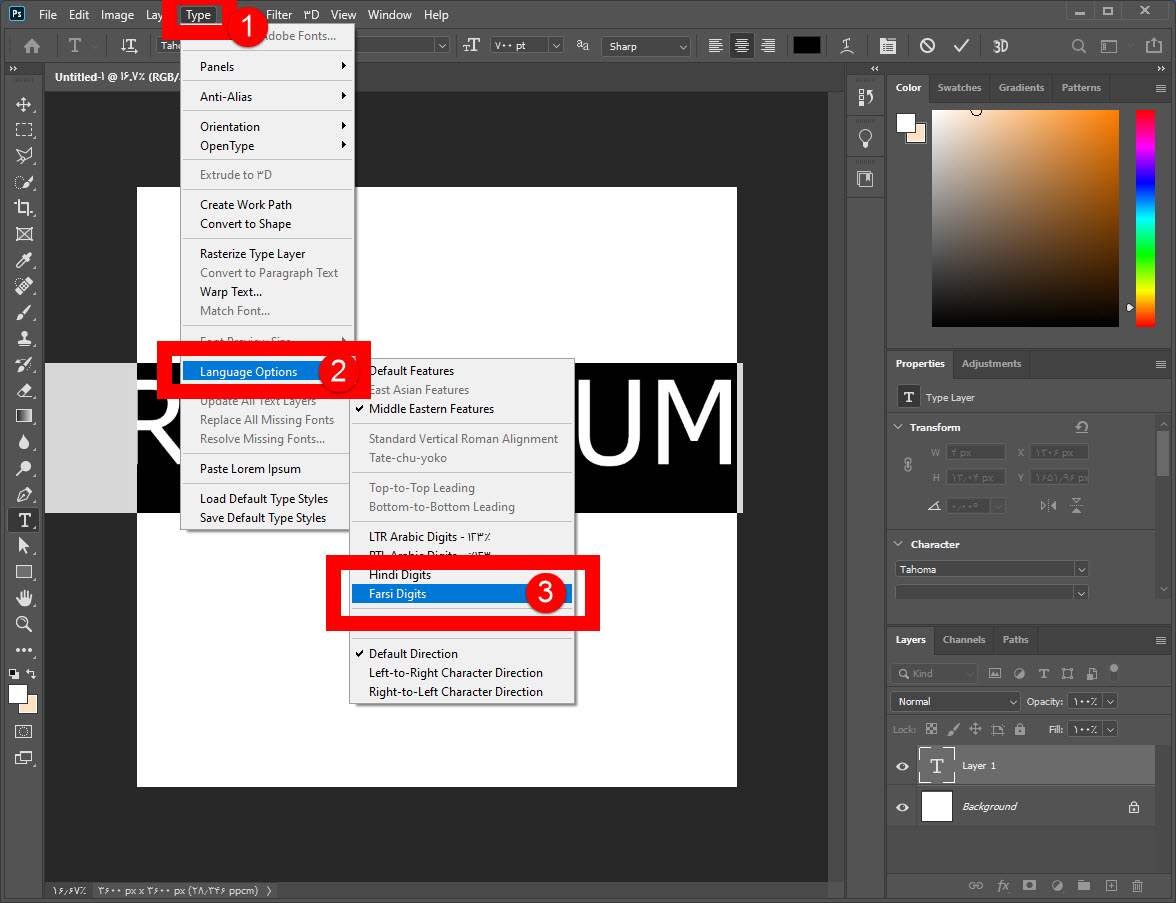Commit text edits with checkmark icon
Screen dimensions: 1176x903
961,46
